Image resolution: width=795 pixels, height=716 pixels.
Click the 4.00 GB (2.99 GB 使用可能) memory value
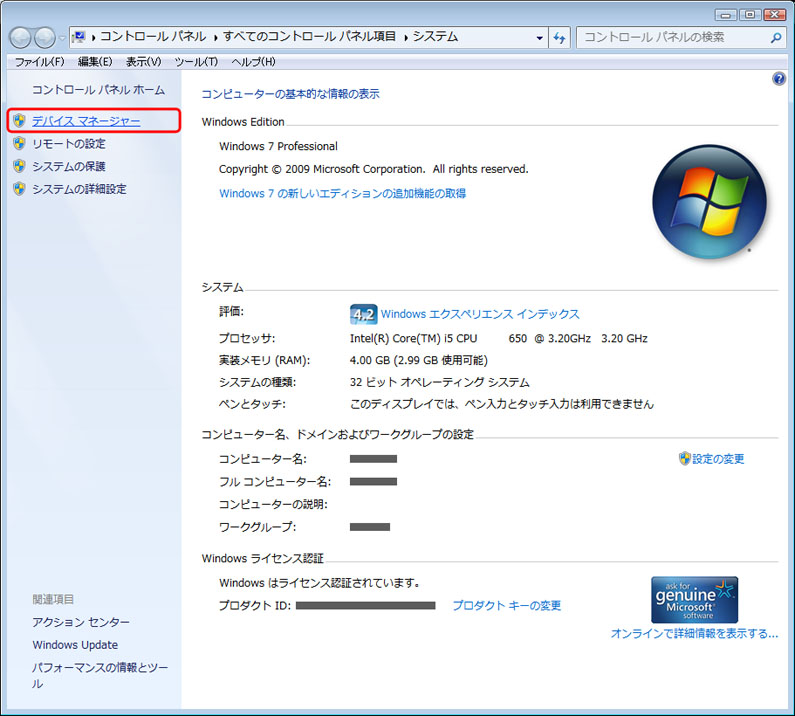[419, 360]
